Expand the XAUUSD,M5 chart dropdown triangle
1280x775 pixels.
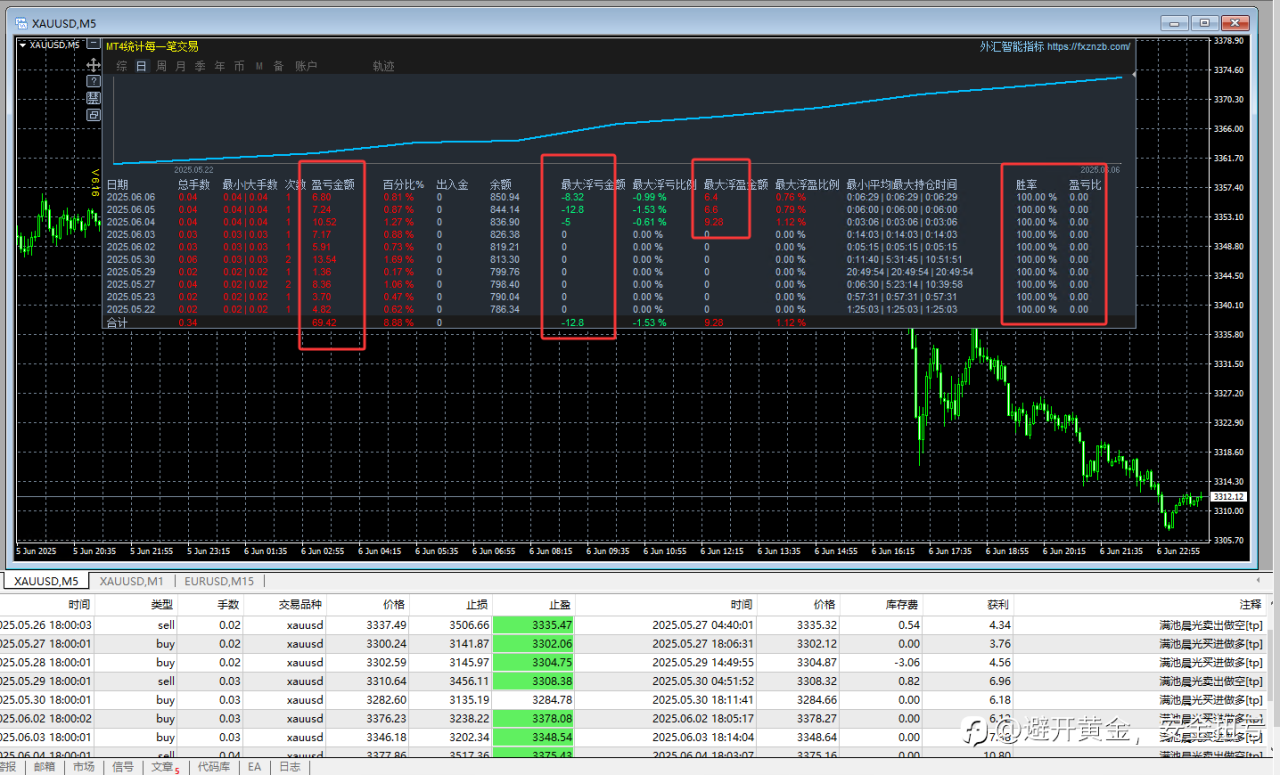point(23,44)
